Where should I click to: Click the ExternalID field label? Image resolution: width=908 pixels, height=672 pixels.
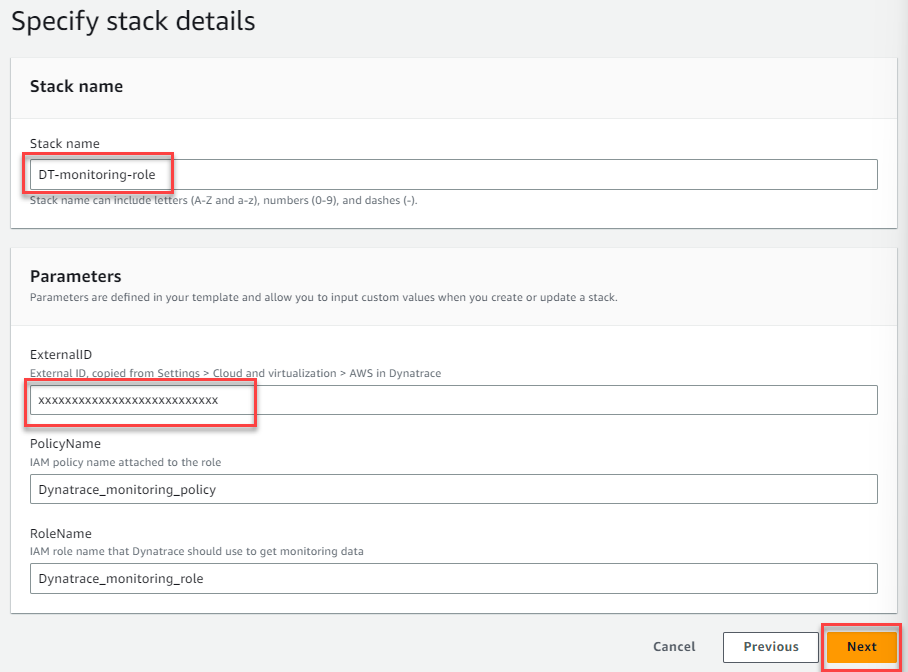(x=59, y=355)
